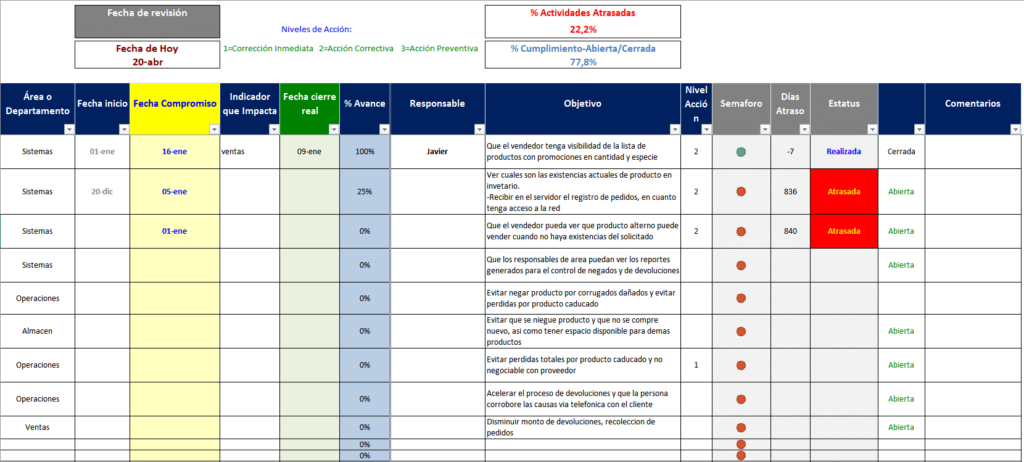Click the 'Niveles de Acción:' label

click(x=316, y=29)
